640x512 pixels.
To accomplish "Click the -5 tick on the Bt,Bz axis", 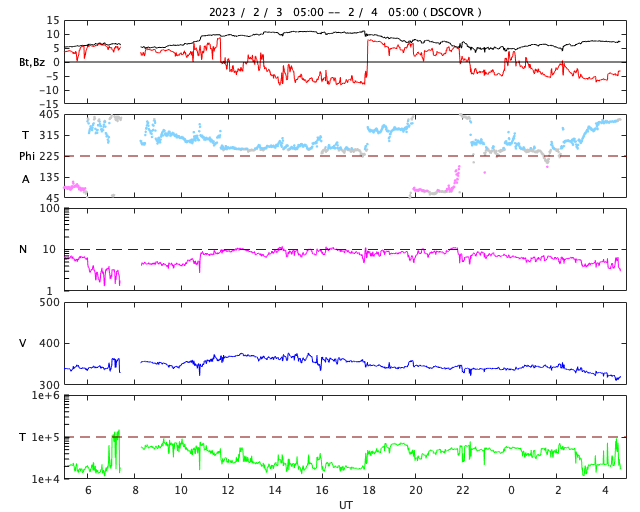I will coord(51,76).
